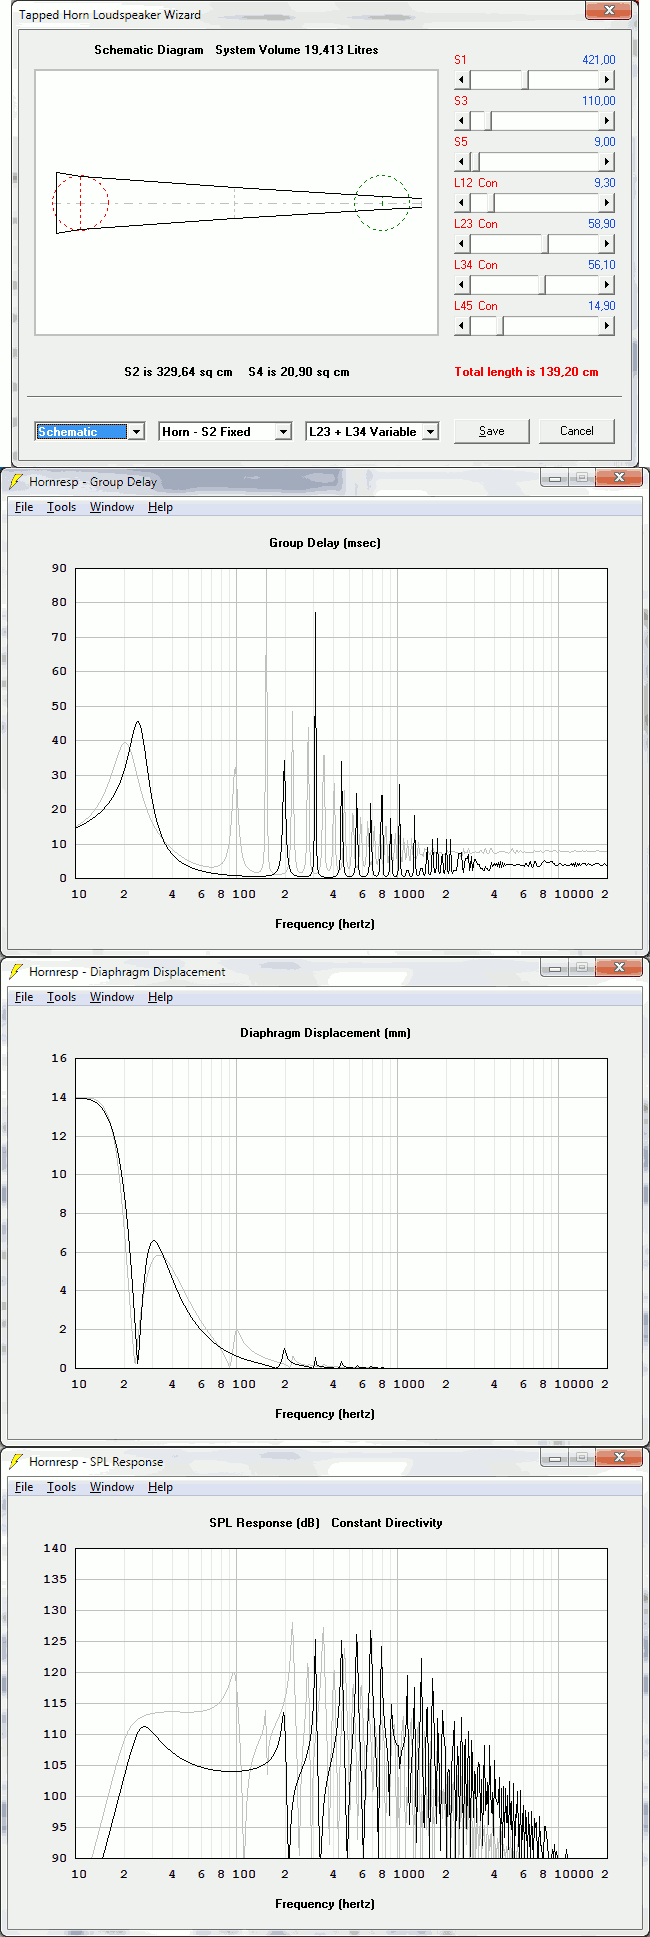Click right arrow of L45 slider

[607, 326]
